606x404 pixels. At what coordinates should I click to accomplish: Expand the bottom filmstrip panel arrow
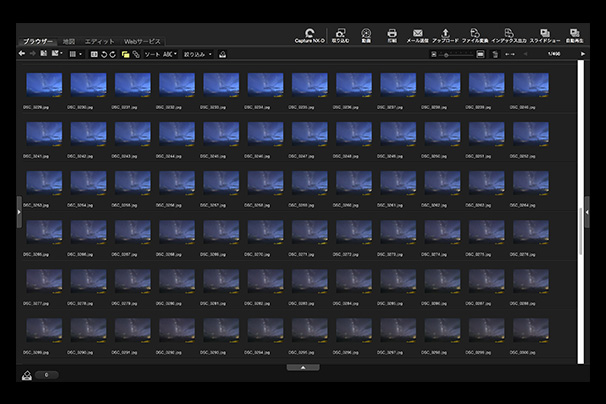point(302,368)
